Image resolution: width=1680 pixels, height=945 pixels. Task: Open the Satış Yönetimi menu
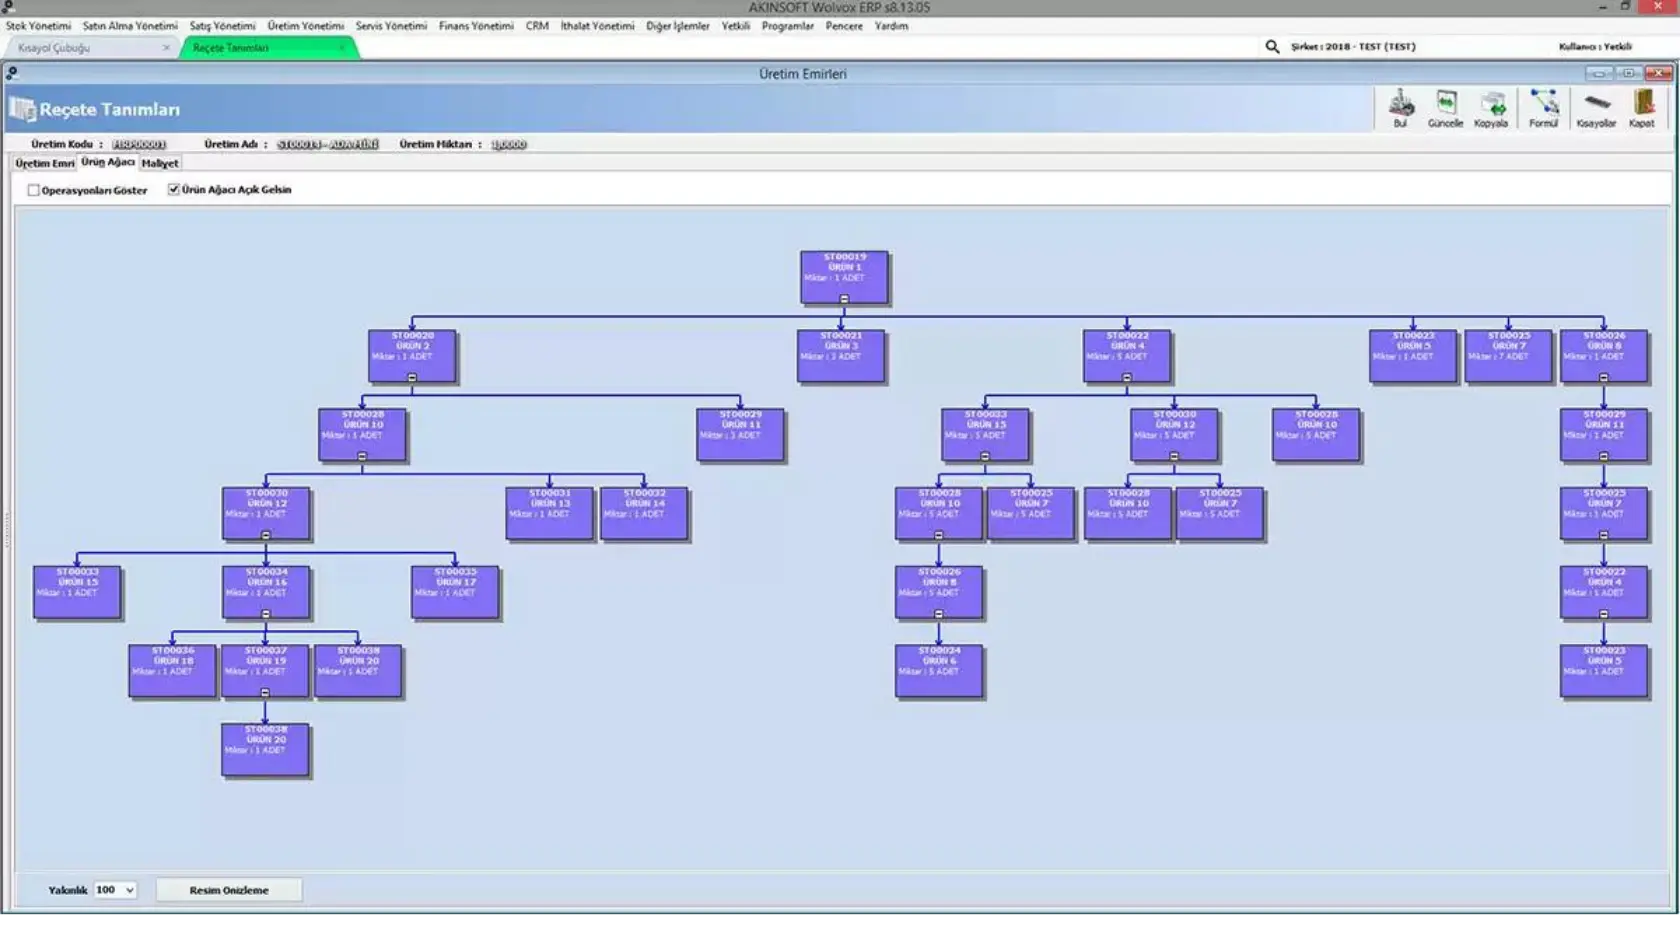pyautogui.click(x=222, y=26)
